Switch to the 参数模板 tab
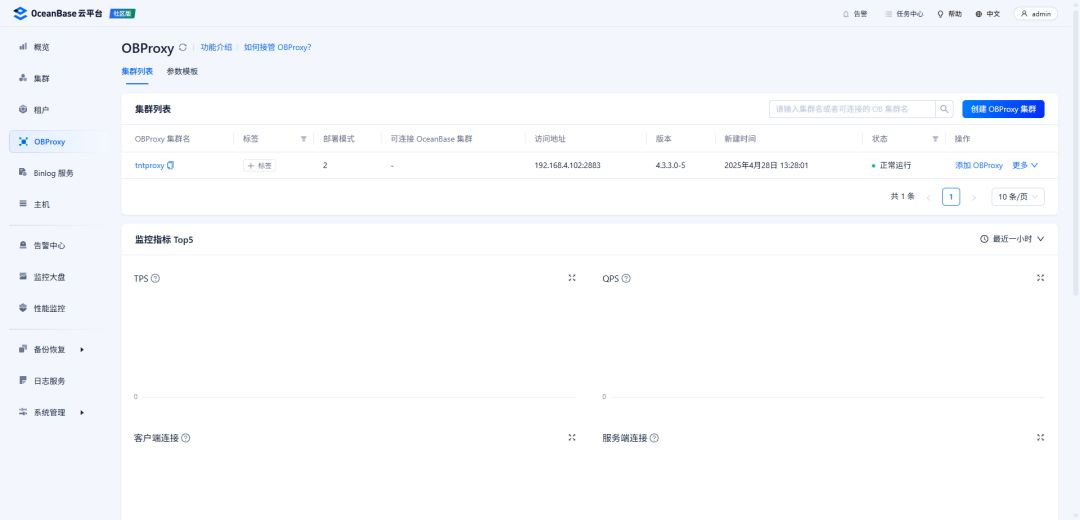This screenshot has width=1080, height=520. pos(182,72)
